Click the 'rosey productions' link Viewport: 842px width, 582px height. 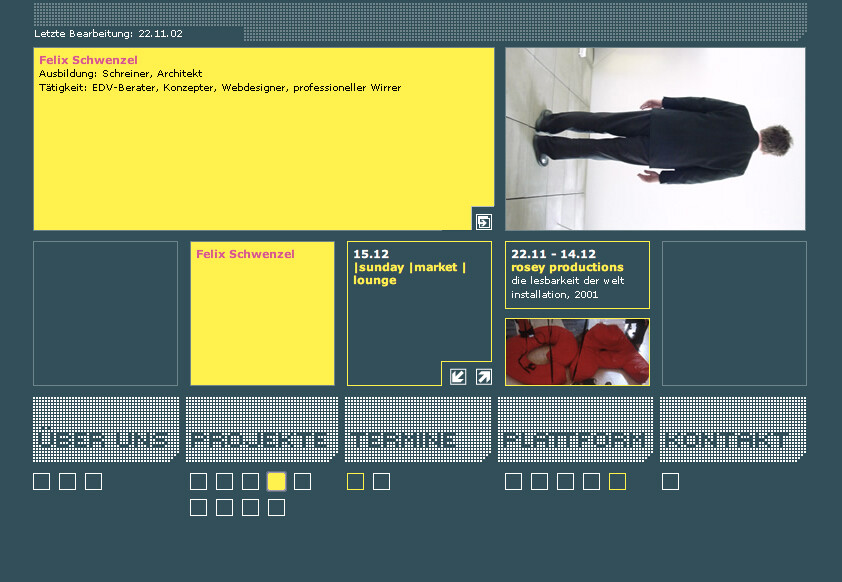pos(567,267)
